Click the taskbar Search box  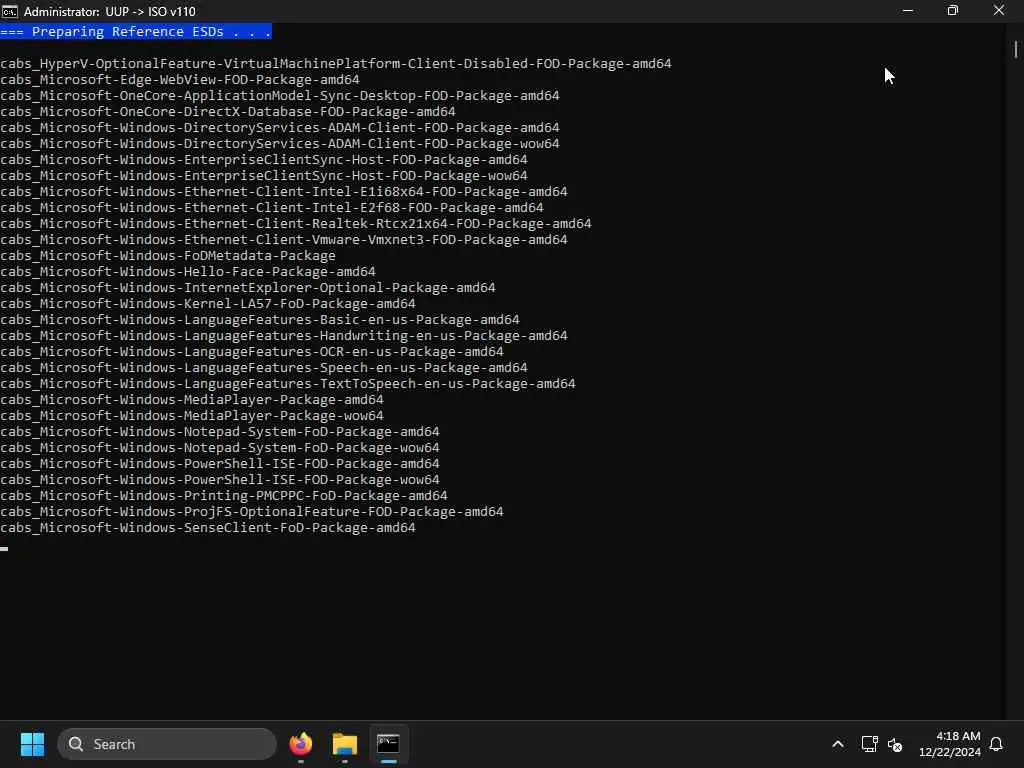(x=167, y=744)
